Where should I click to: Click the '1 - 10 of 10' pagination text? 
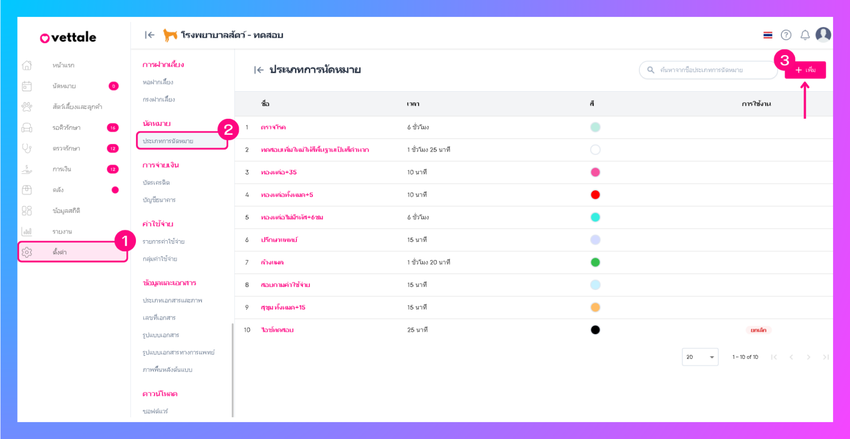745,357
